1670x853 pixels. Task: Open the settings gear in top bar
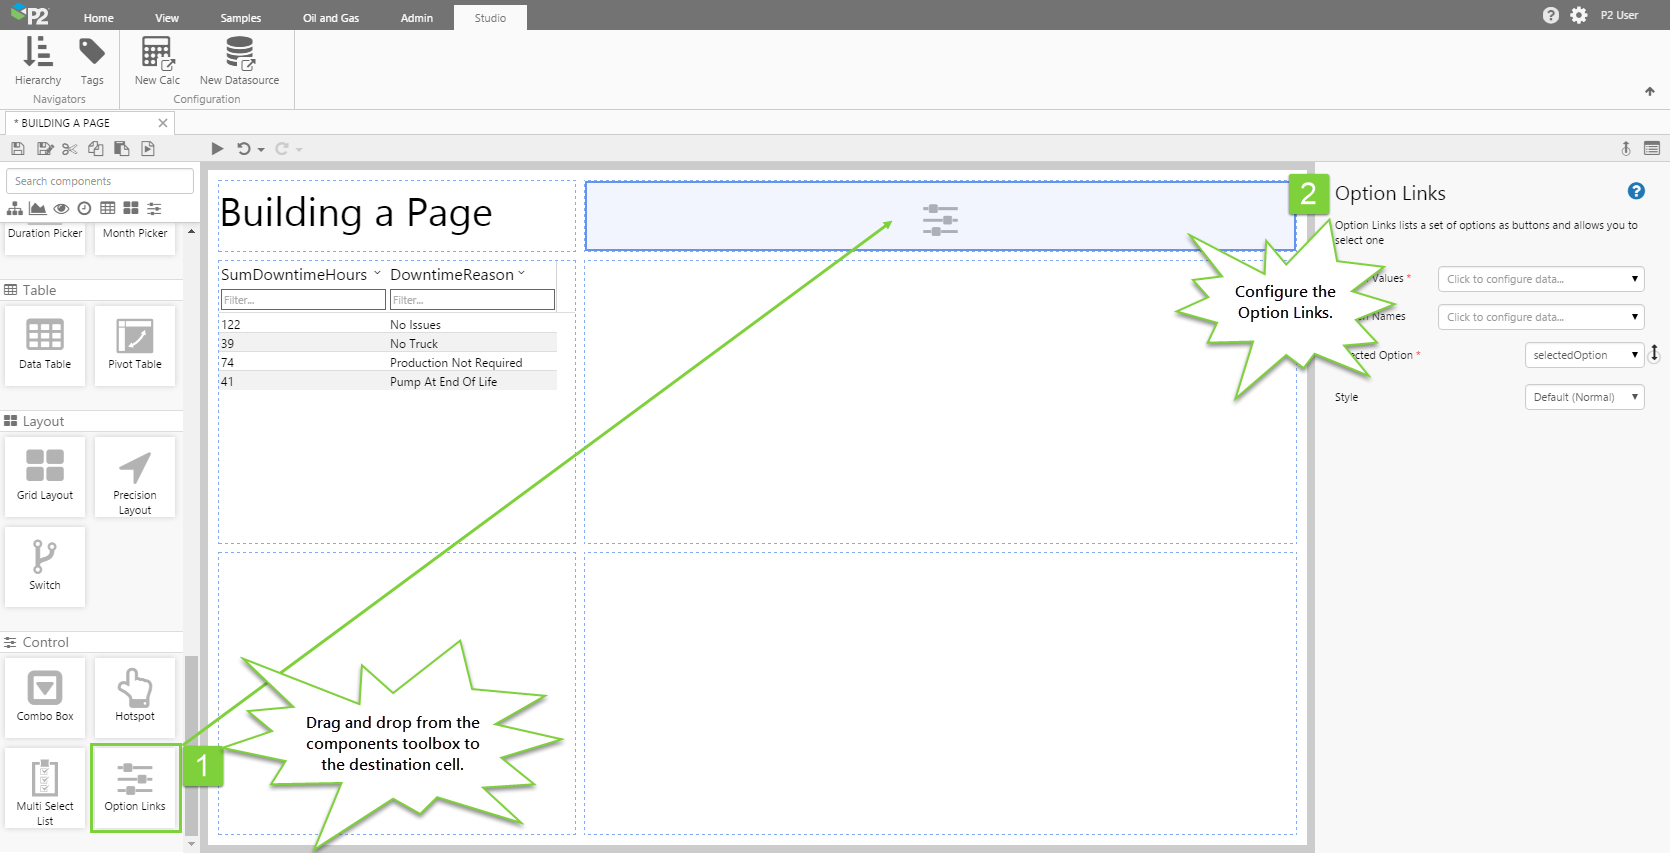pos(1579,15)
